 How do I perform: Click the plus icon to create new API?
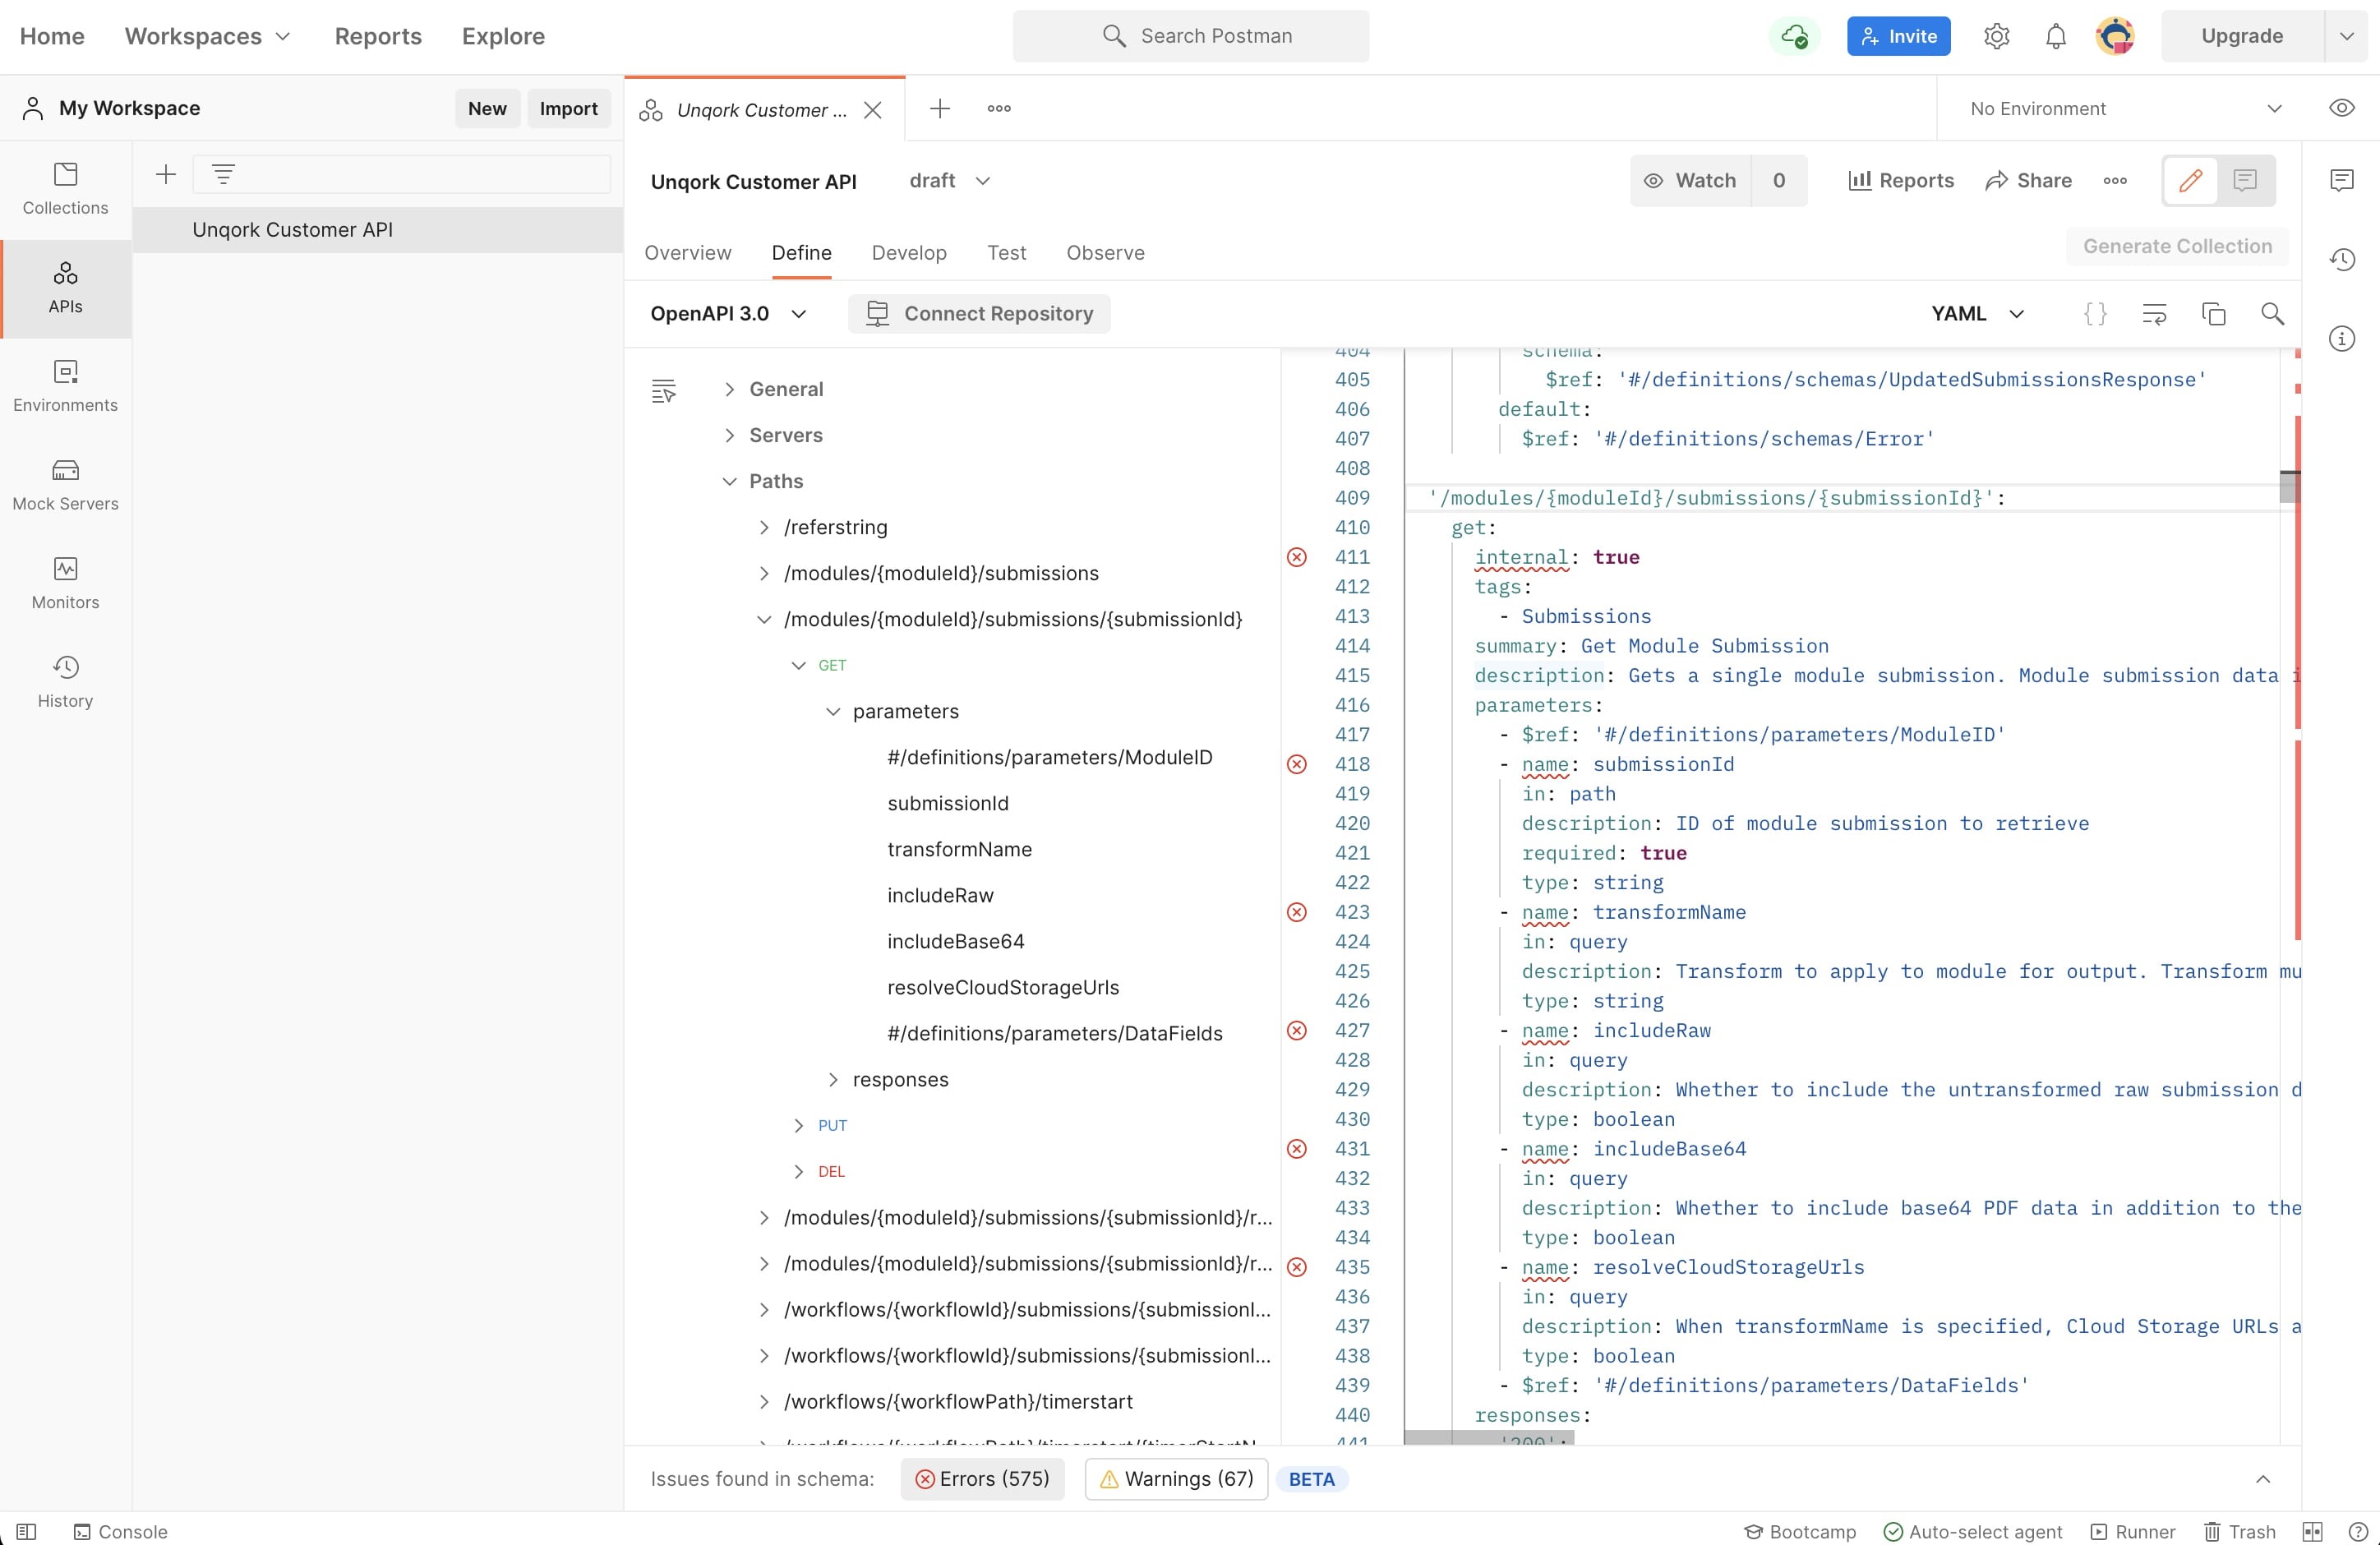[166, 174]
